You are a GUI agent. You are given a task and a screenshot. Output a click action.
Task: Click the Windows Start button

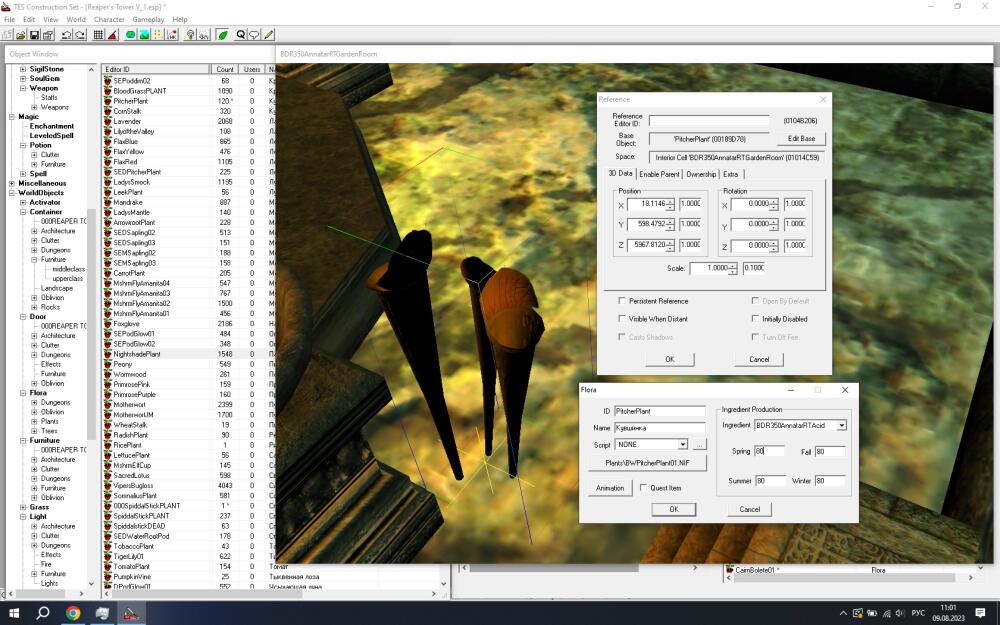(13, 614)
